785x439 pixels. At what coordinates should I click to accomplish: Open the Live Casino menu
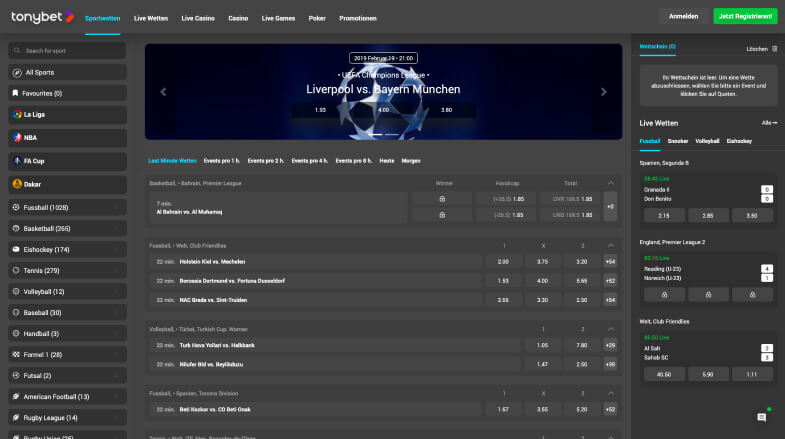(x=198, y=19)
